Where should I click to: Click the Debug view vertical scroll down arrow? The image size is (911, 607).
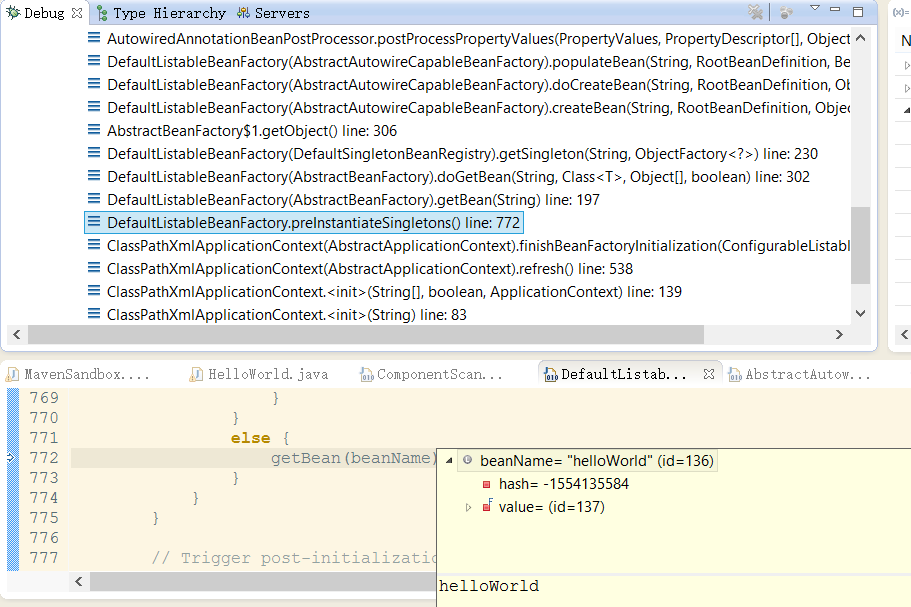(x=860, y=313)
